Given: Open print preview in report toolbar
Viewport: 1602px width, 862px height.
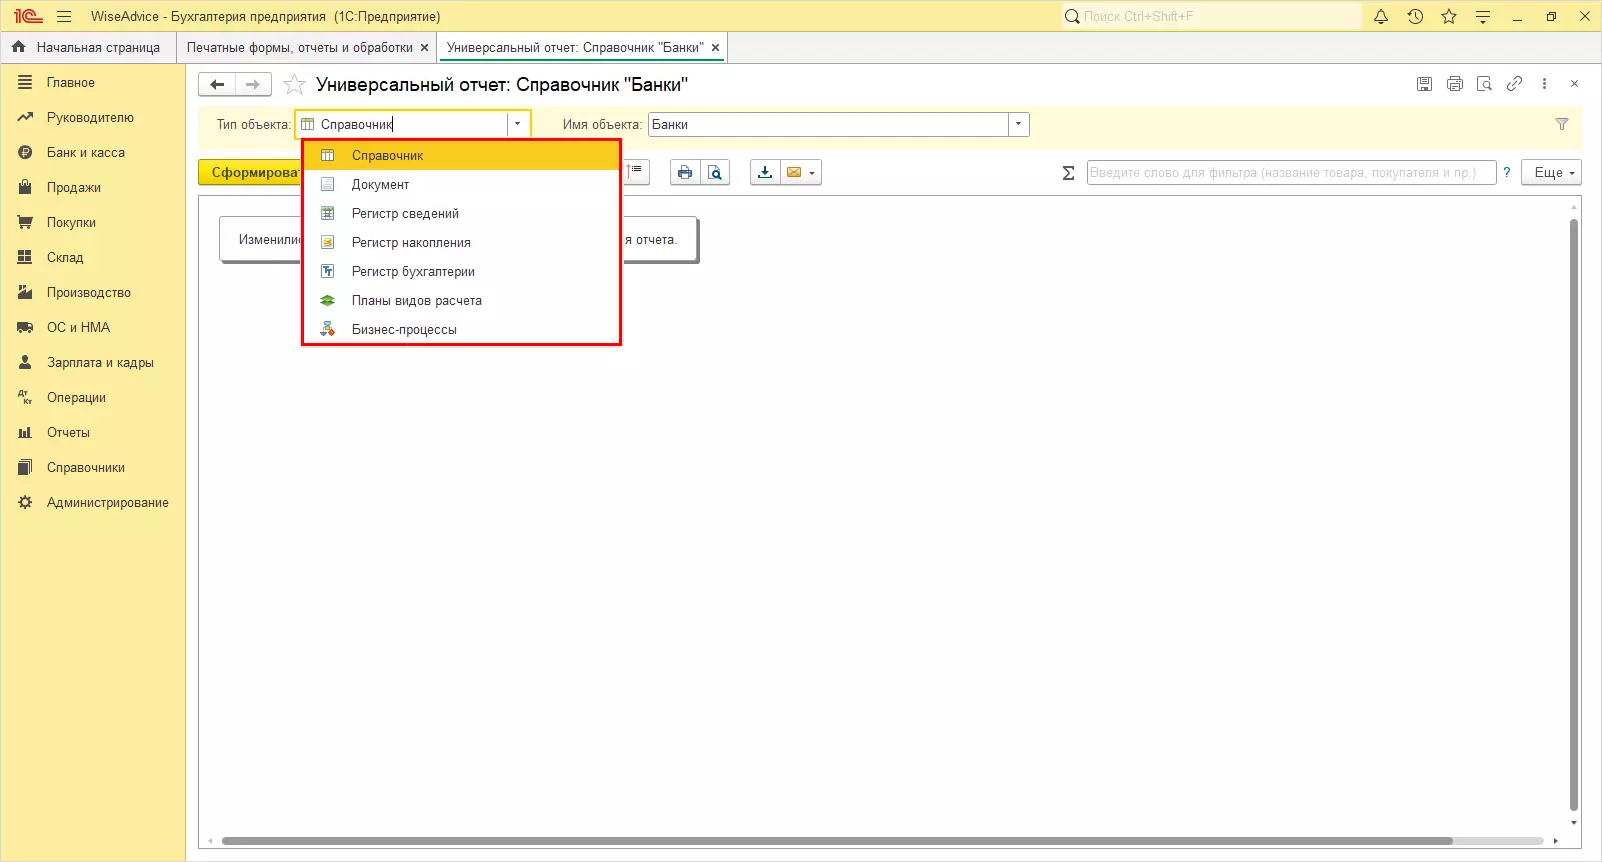Looking at the screenshot, I should click(x=715, y=172).
